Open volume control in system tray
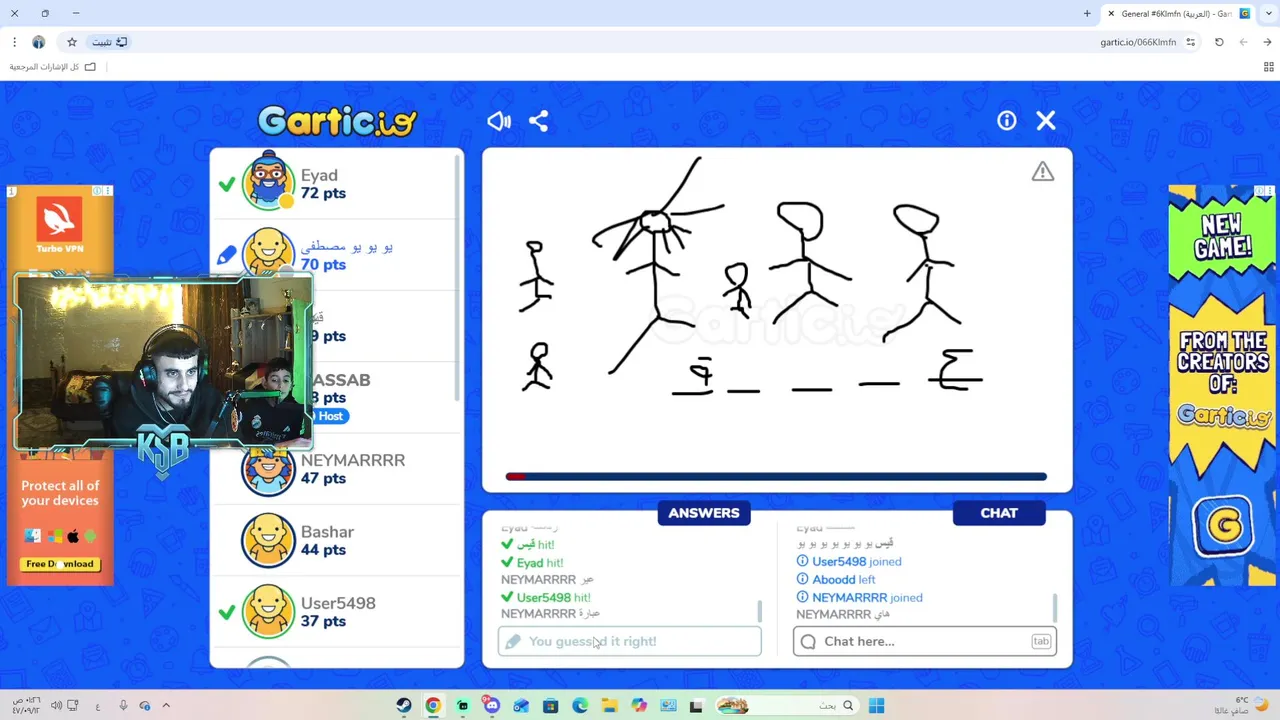 pos(57,705)
